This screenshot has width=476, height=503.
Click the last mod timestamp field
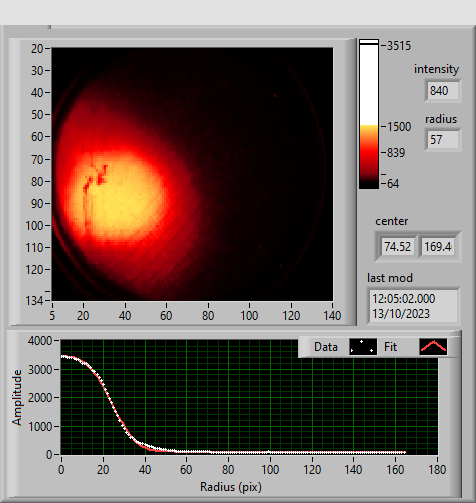click(x=413, y=306)
